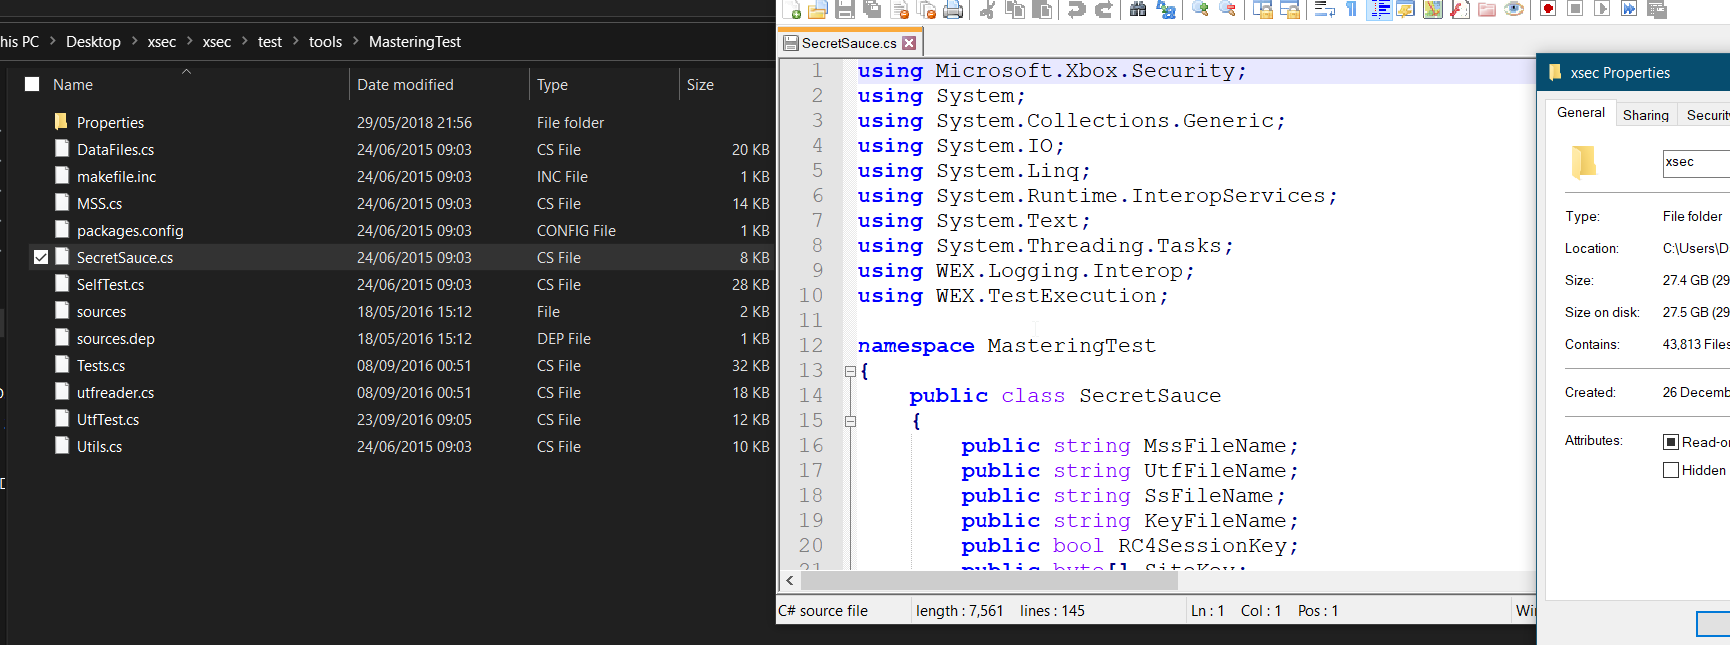Tick the select-all checkbox beside Name header
Screen dimensions: 1730x645
(x=32, y=84)
